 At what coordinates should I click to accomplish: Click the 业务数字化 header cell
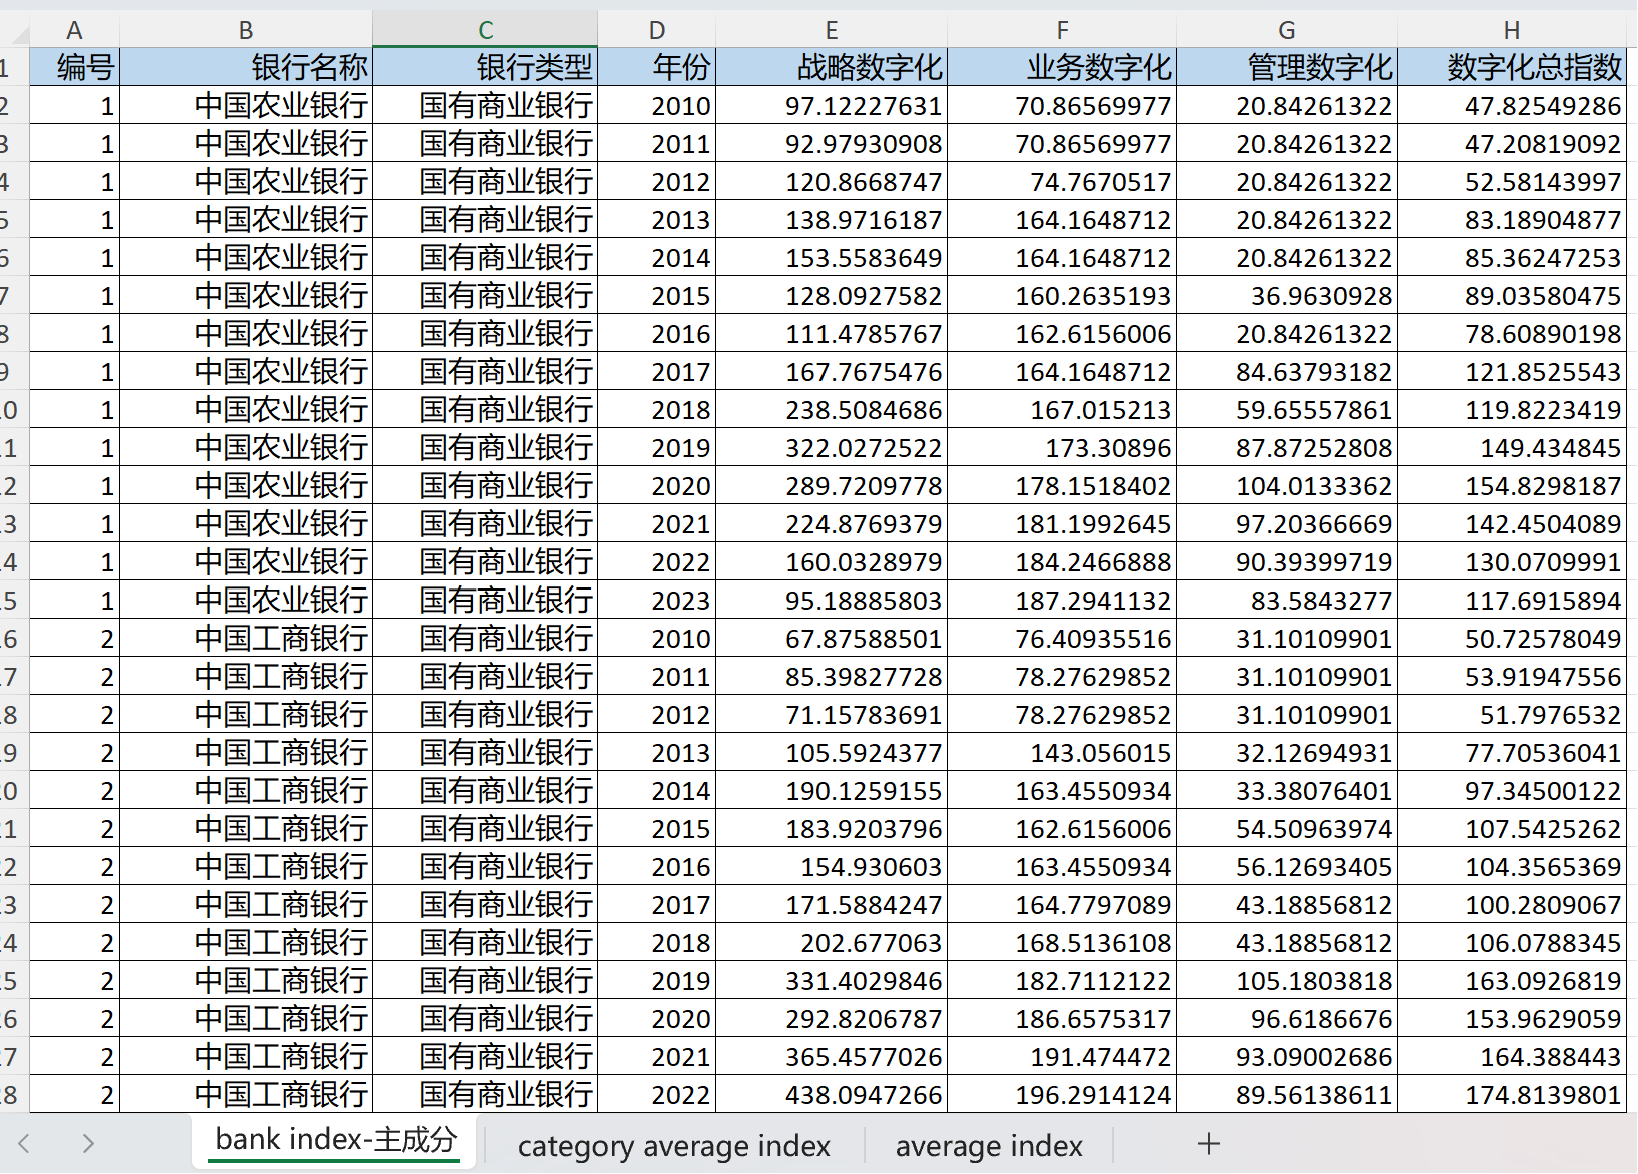click(x=1062, y=67)
